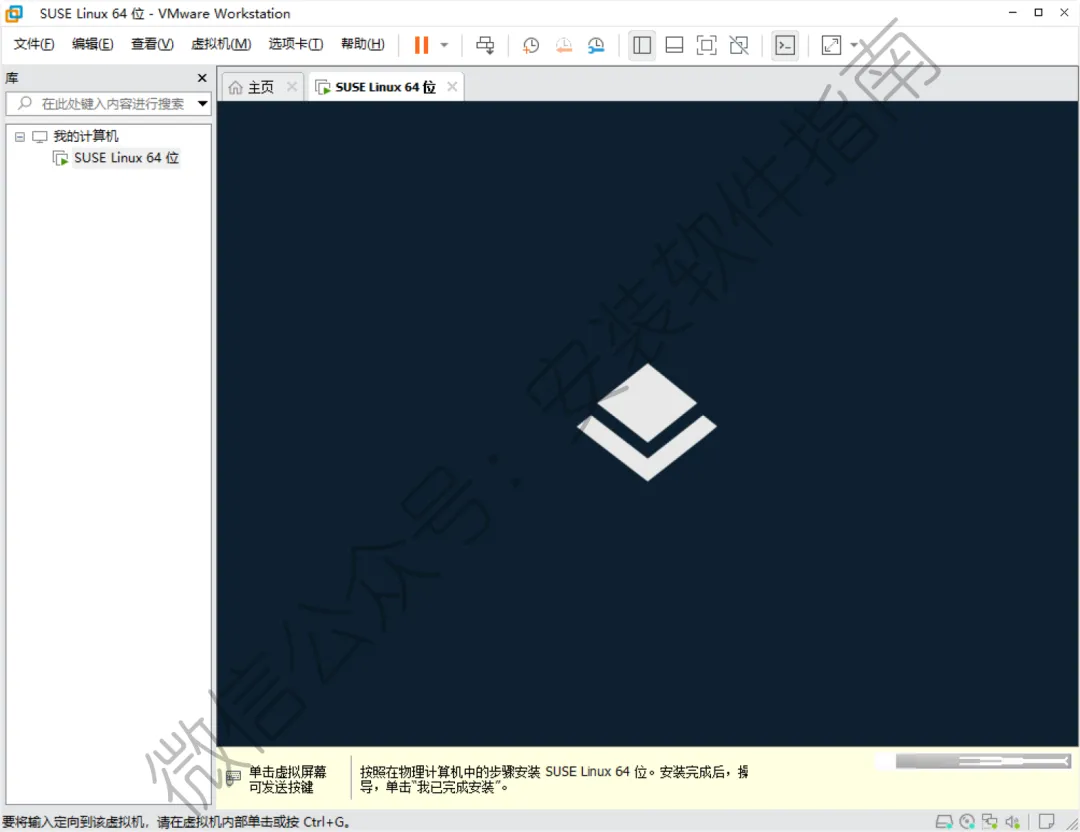Click the hard disk status icon
Viewport: 1080px width, 832px height.
click(x=944, y=822)
